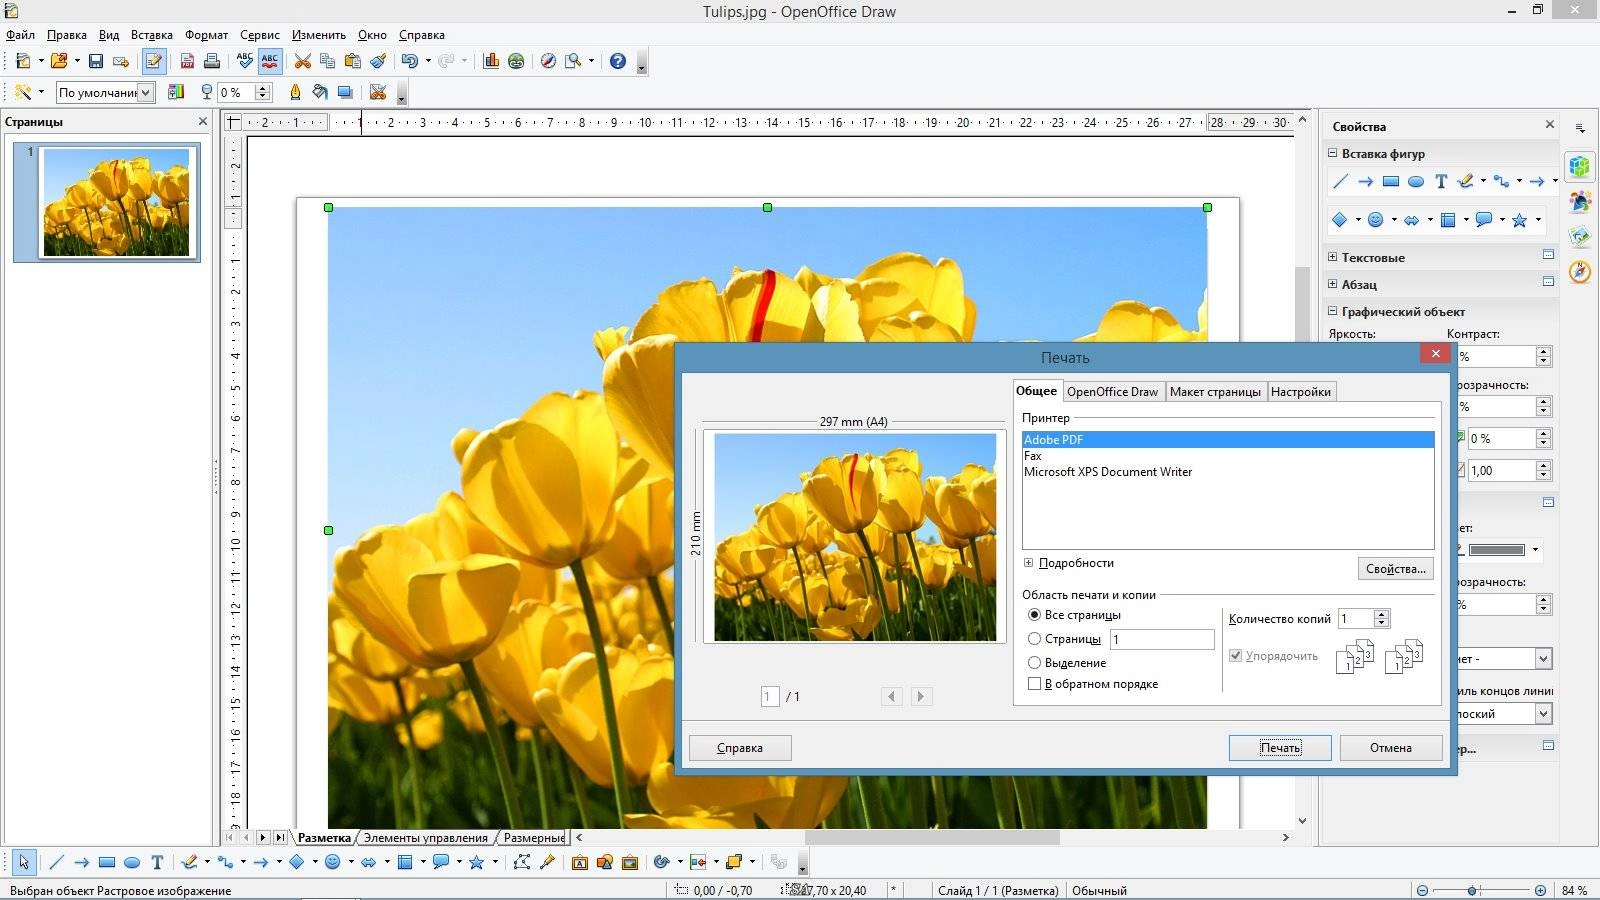This screenshot has height=900, width=1600.
Task: Click the Cut scissors icon
Action: click(x=303, y=61)
